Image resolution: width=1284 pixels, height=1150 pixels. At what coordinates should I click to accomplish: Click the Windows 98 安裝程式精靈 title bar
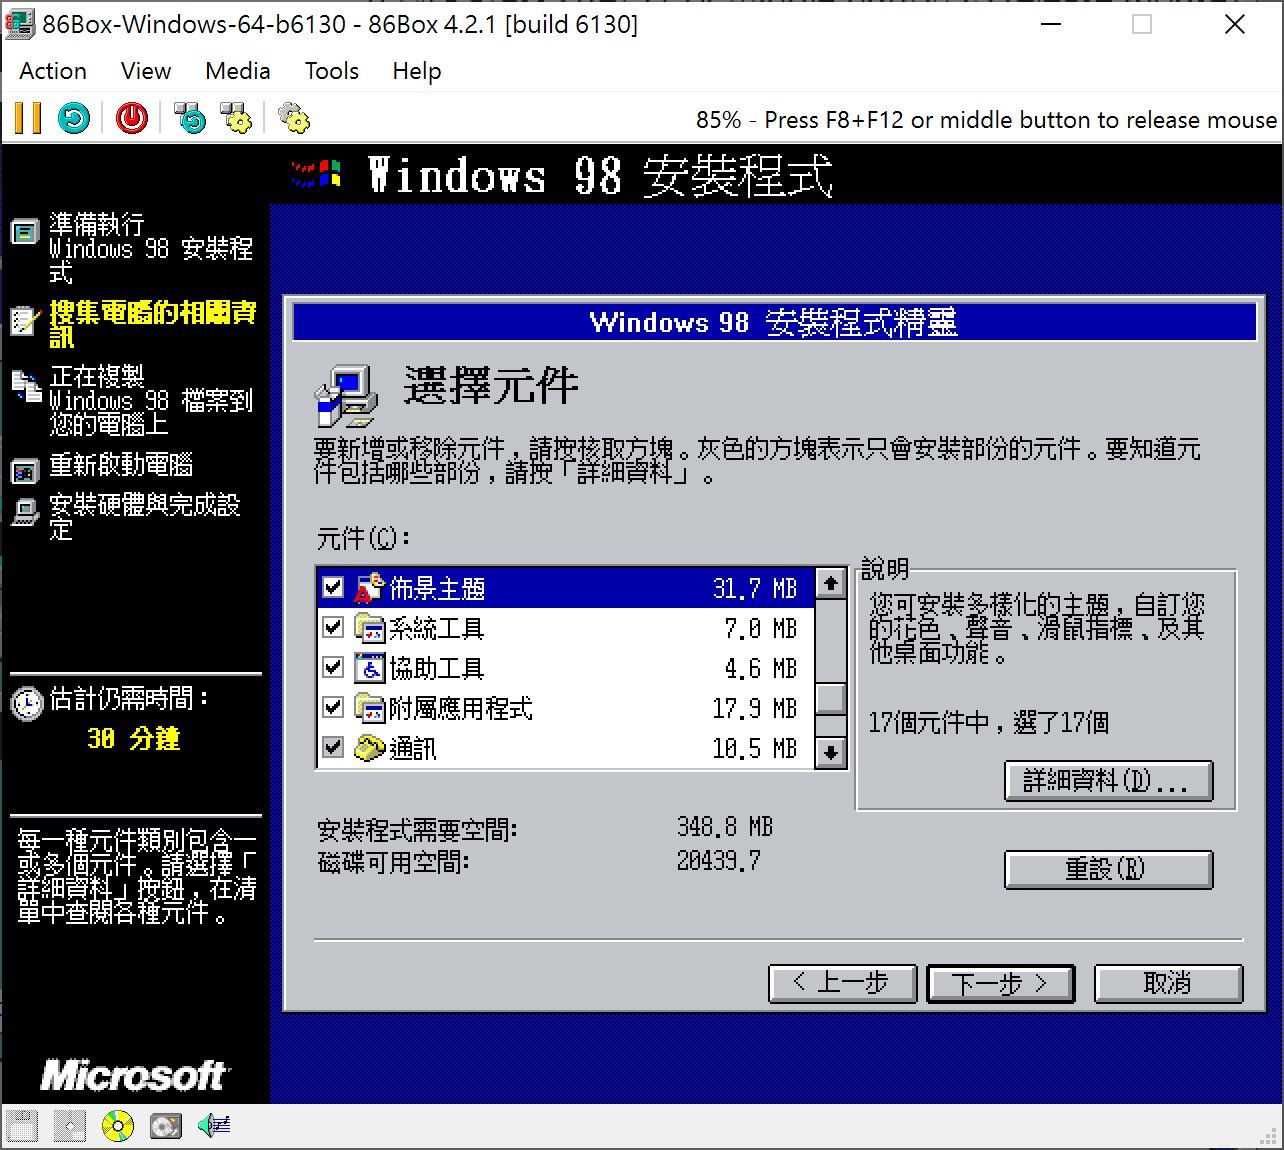coord(774,322)
